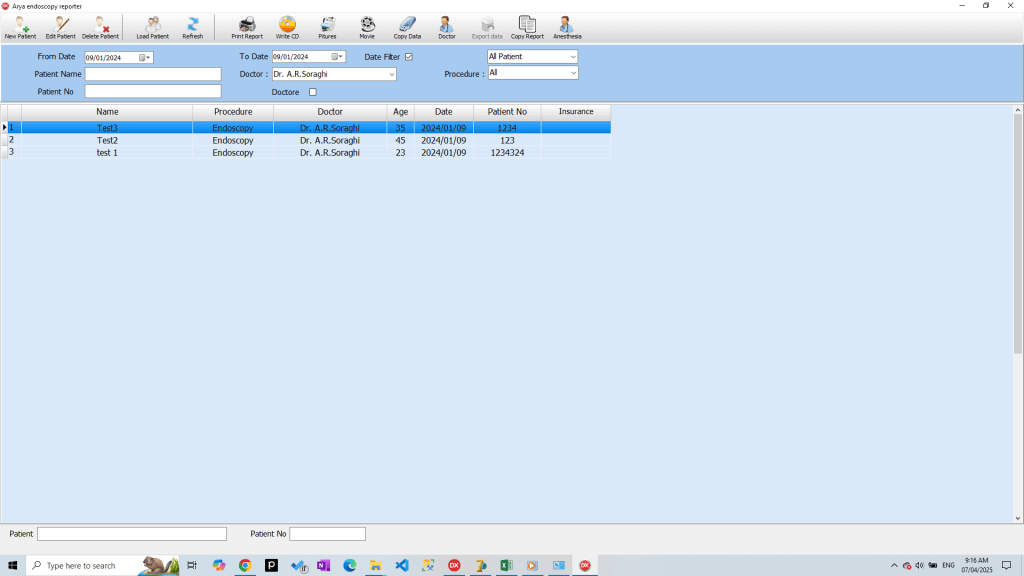
Task: Expand the Doctor dropdown list
Action: pyautogui.click(x=391, y=74)
